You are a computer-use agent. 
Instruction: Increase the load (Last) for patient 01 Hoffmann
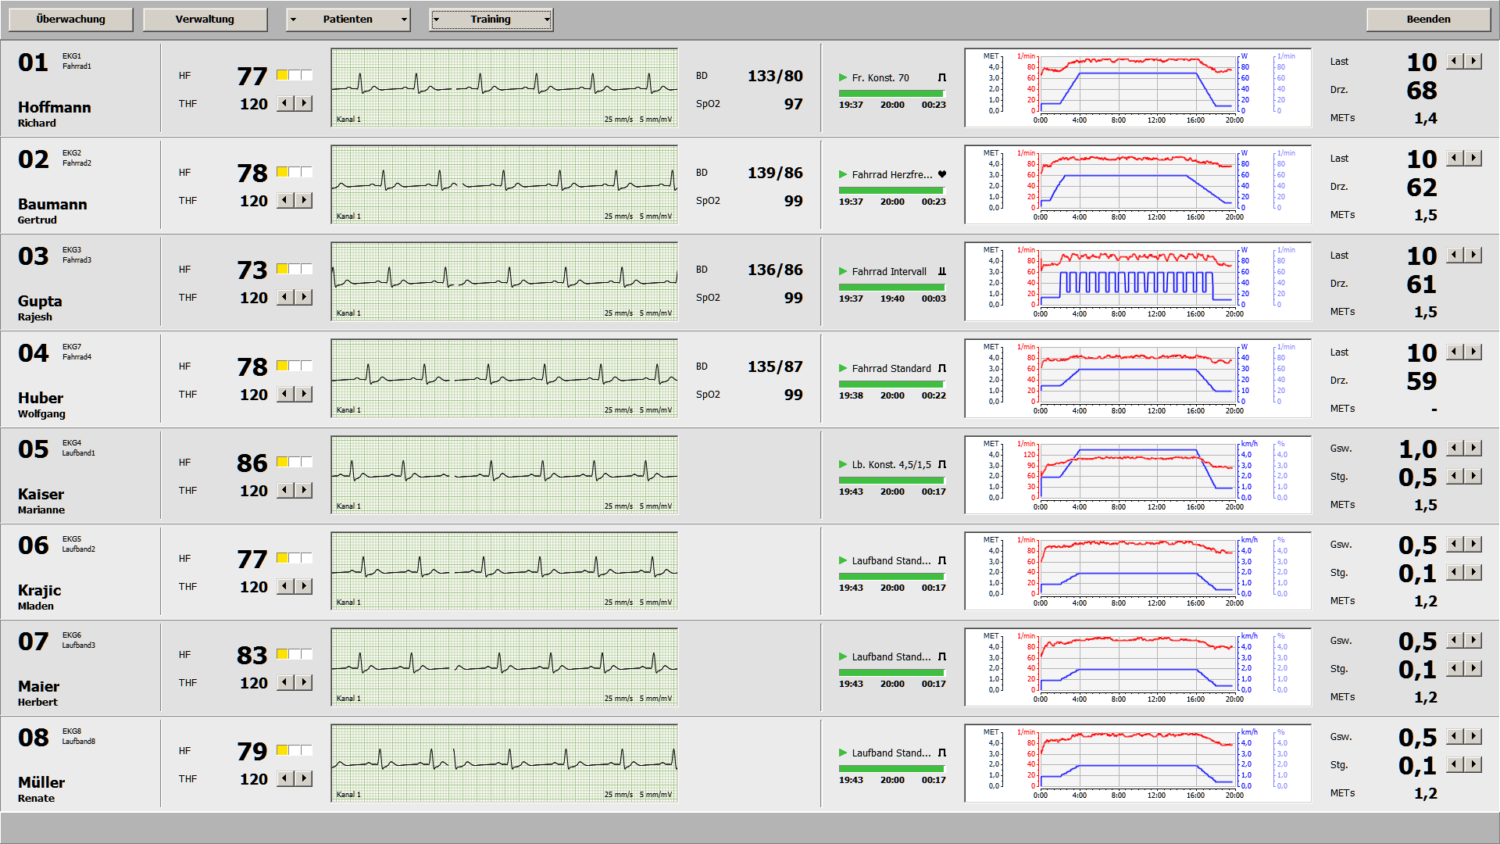coord(1473,62)
